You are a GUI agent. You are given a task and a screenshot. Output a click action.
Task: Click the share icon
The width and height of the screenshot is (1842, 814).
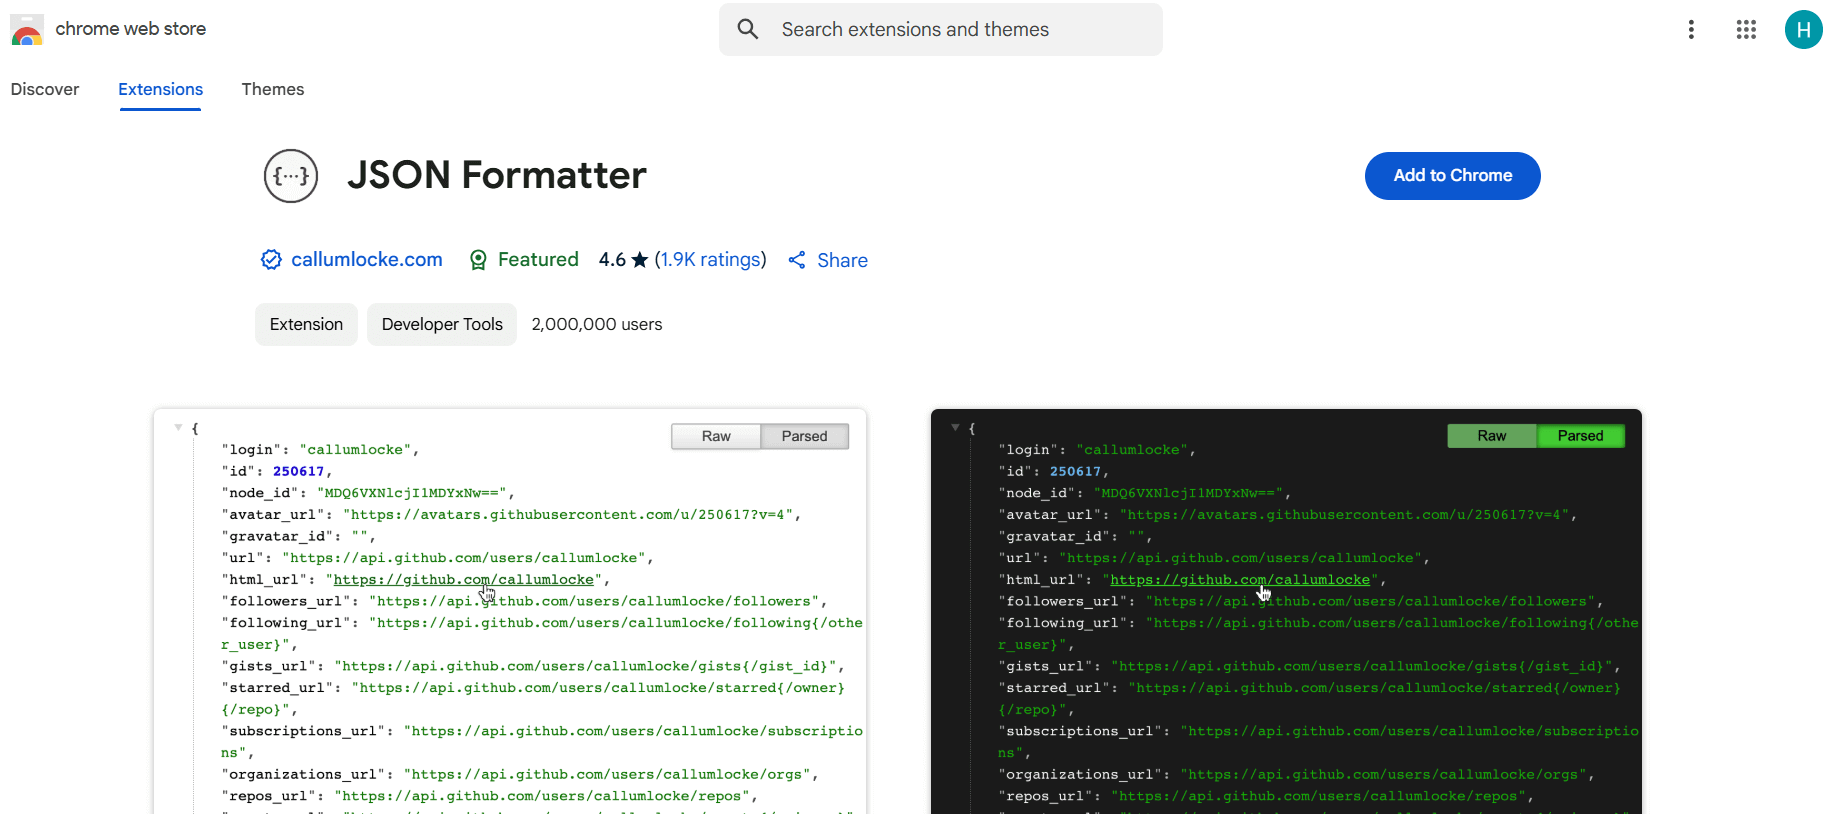coord(797,260)
